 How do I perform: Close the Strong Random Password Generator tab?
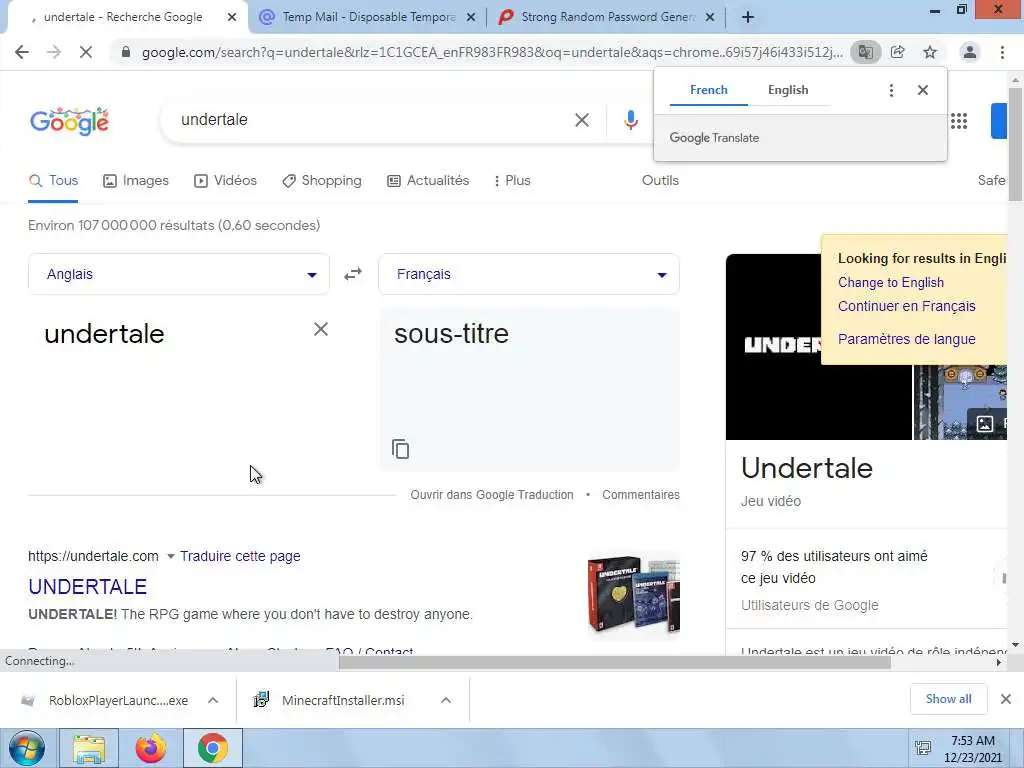tap(710, 18)
